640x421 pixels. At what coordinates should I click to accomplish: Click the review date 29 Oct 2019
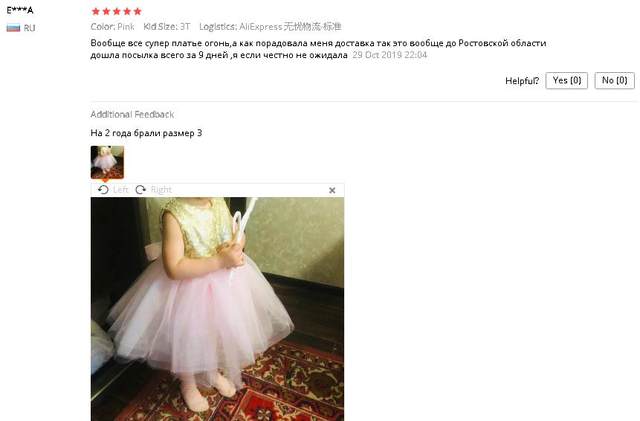(390, 55)
